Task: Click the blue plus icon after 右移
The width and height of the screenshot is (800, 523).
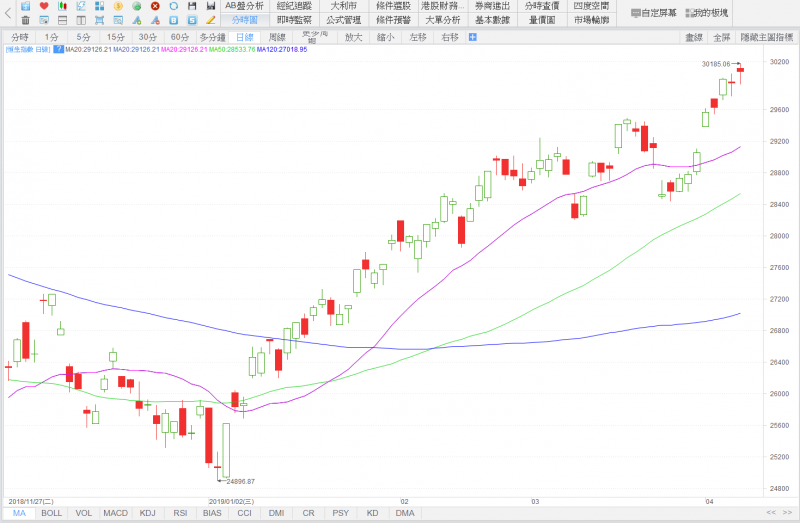Action: coord(473,37)
